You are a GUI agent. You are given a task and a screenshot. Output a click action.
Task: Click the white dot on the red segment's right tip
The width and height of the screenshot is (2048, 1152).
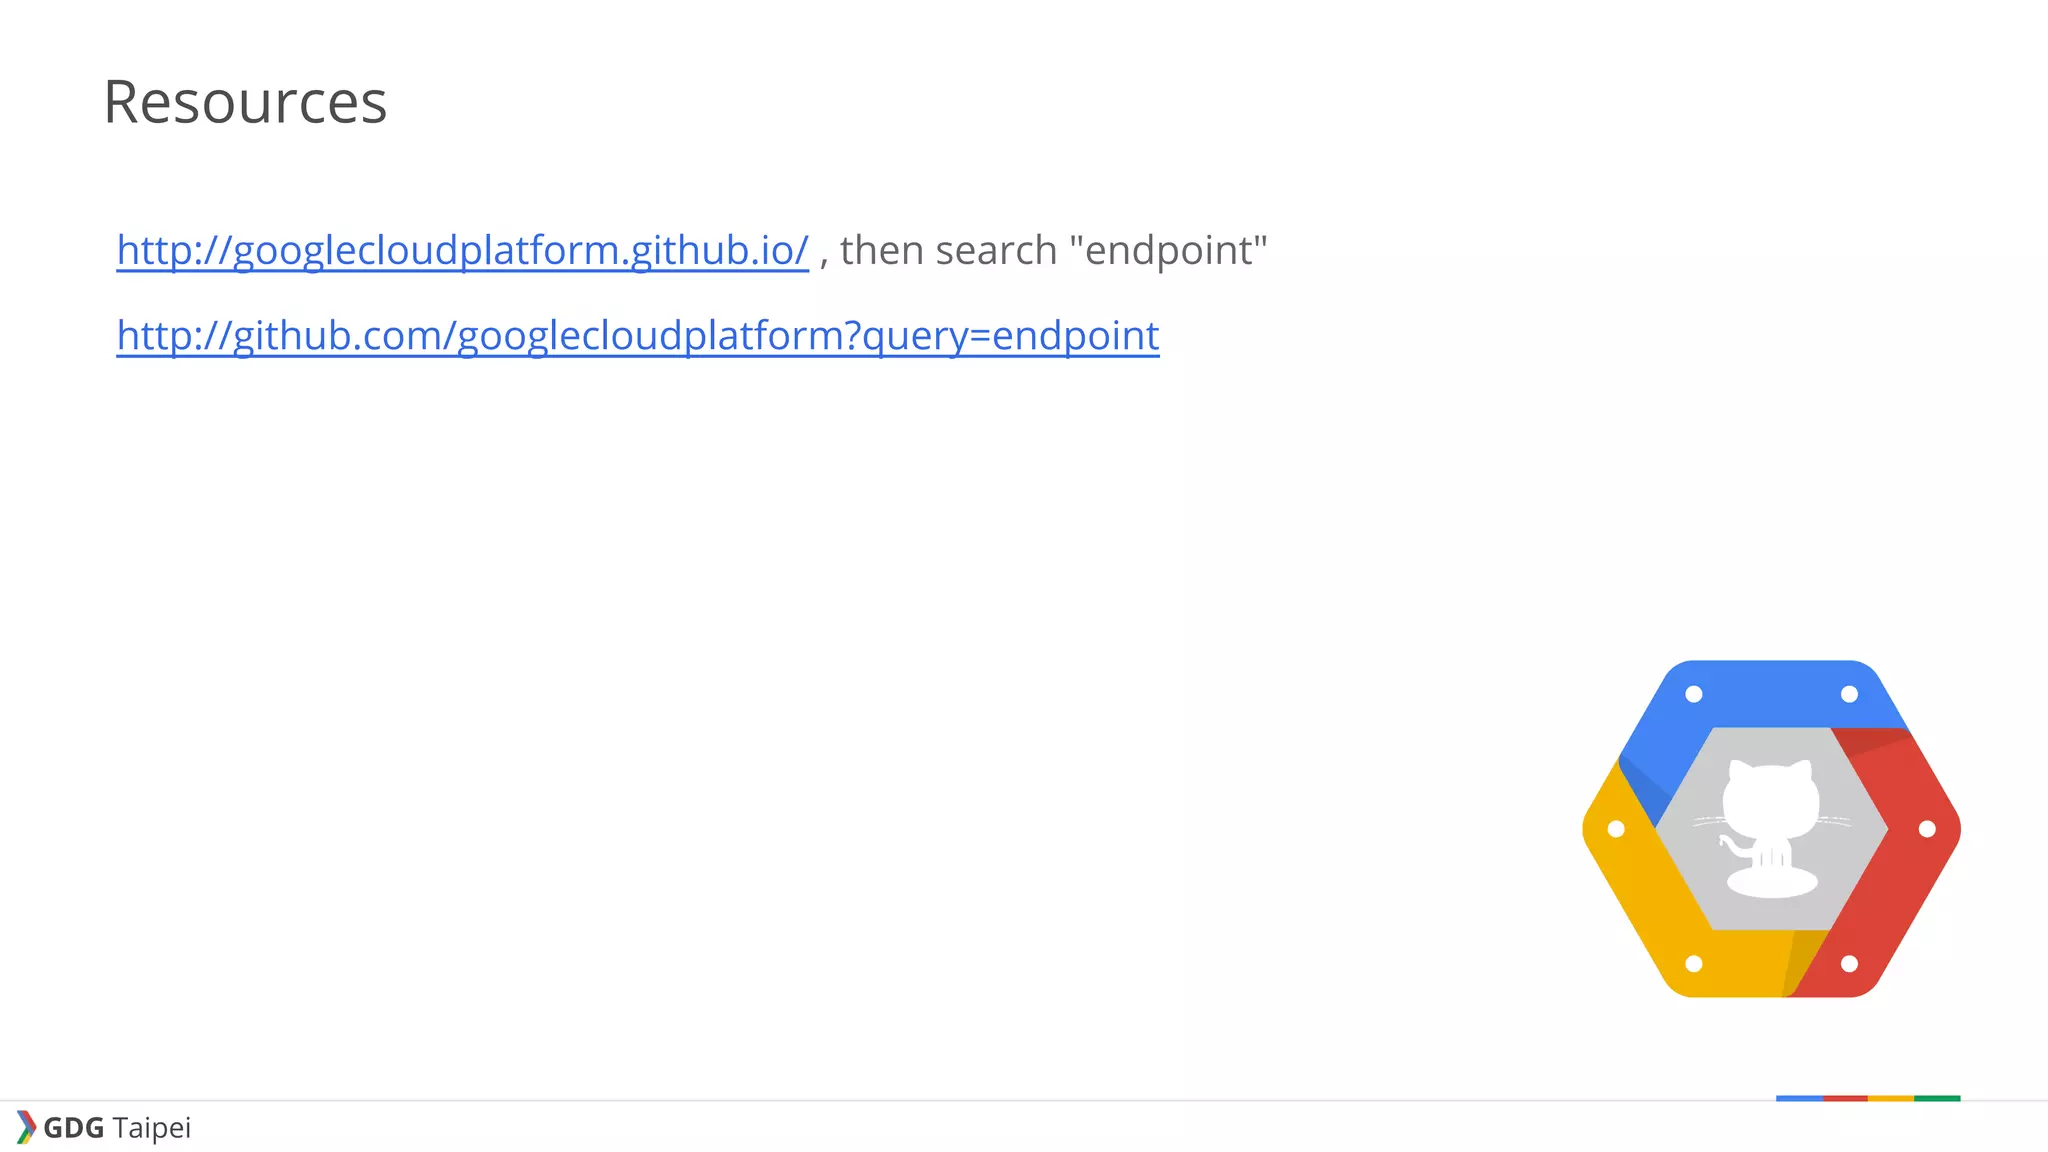pos(1927,829)
